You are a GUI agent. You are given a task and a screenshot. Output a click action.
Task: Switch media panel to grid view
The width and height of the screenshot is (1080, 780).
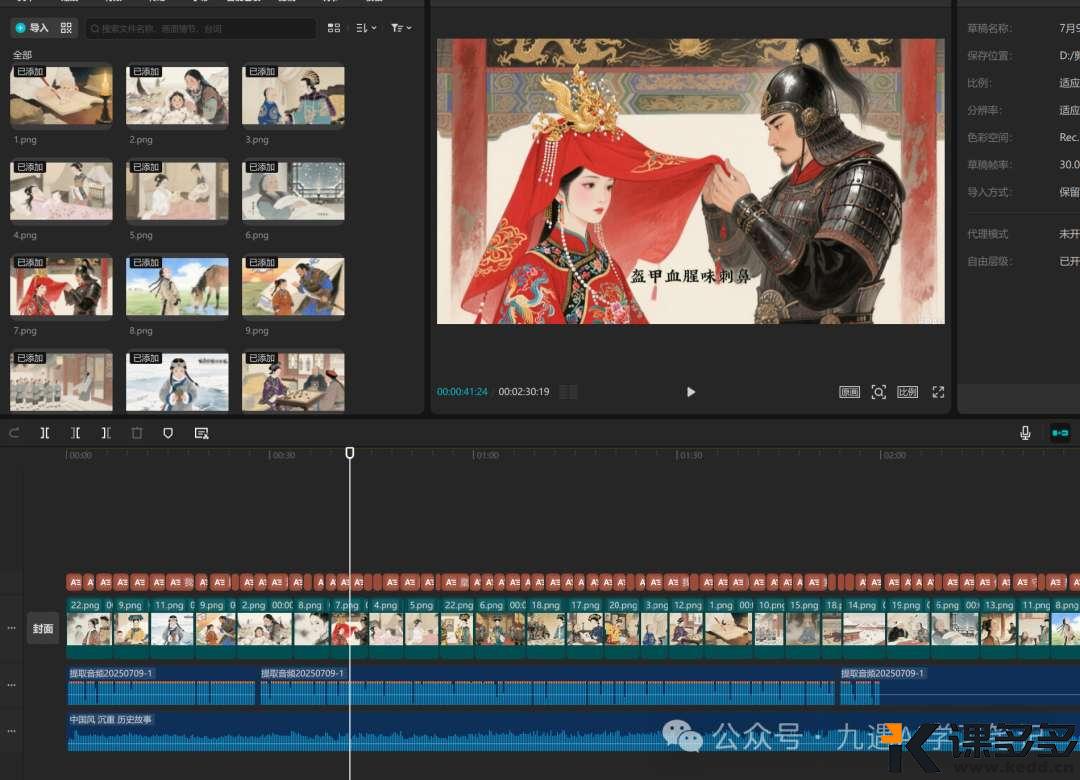(334, 27)
